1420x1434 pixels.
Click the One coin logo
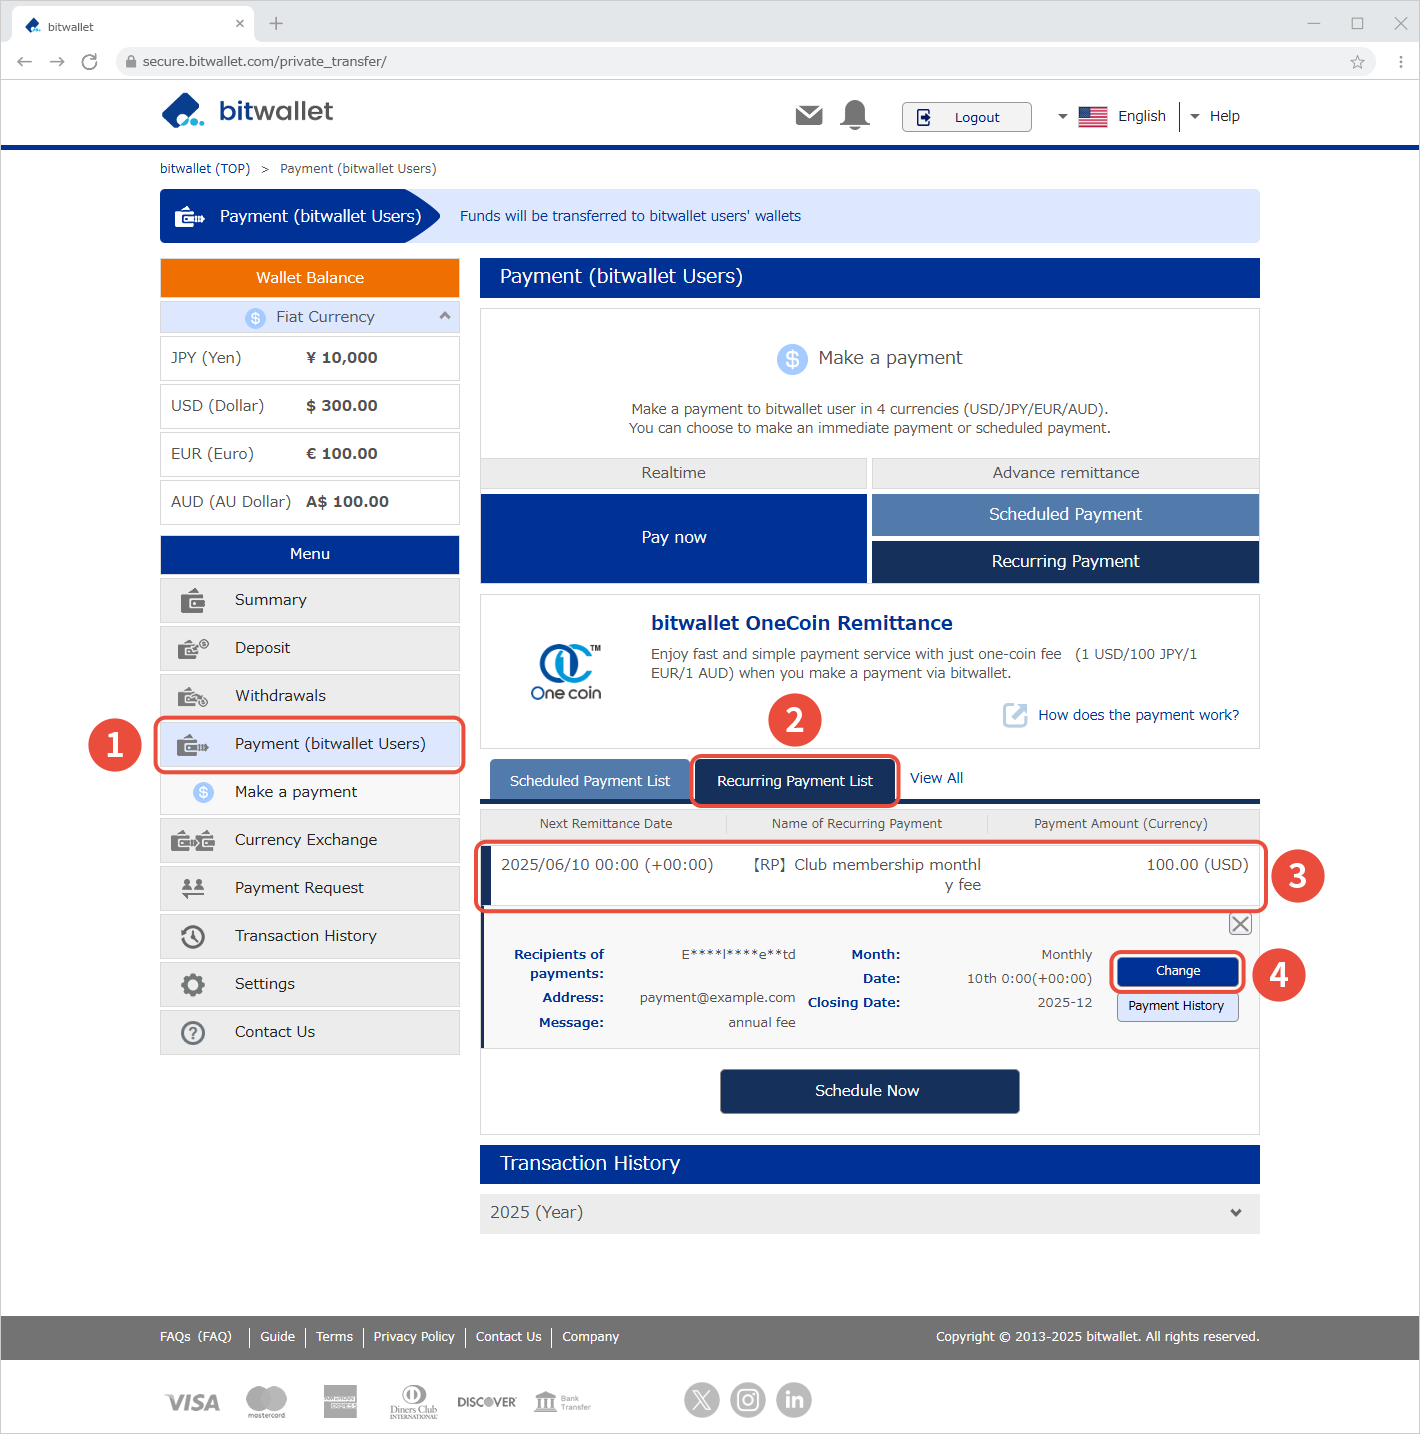pos(566,672)
